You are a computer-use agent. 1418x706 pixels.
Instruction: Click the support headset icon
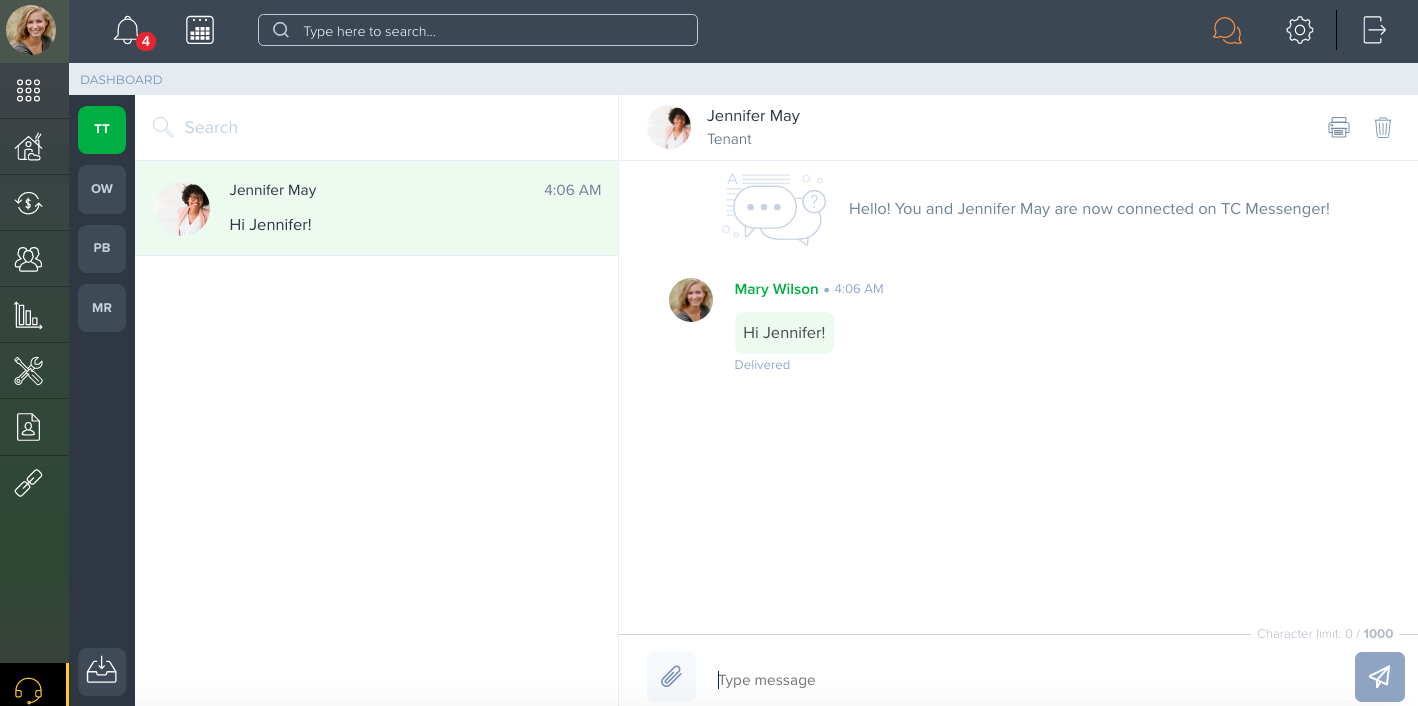click(29, 689)
